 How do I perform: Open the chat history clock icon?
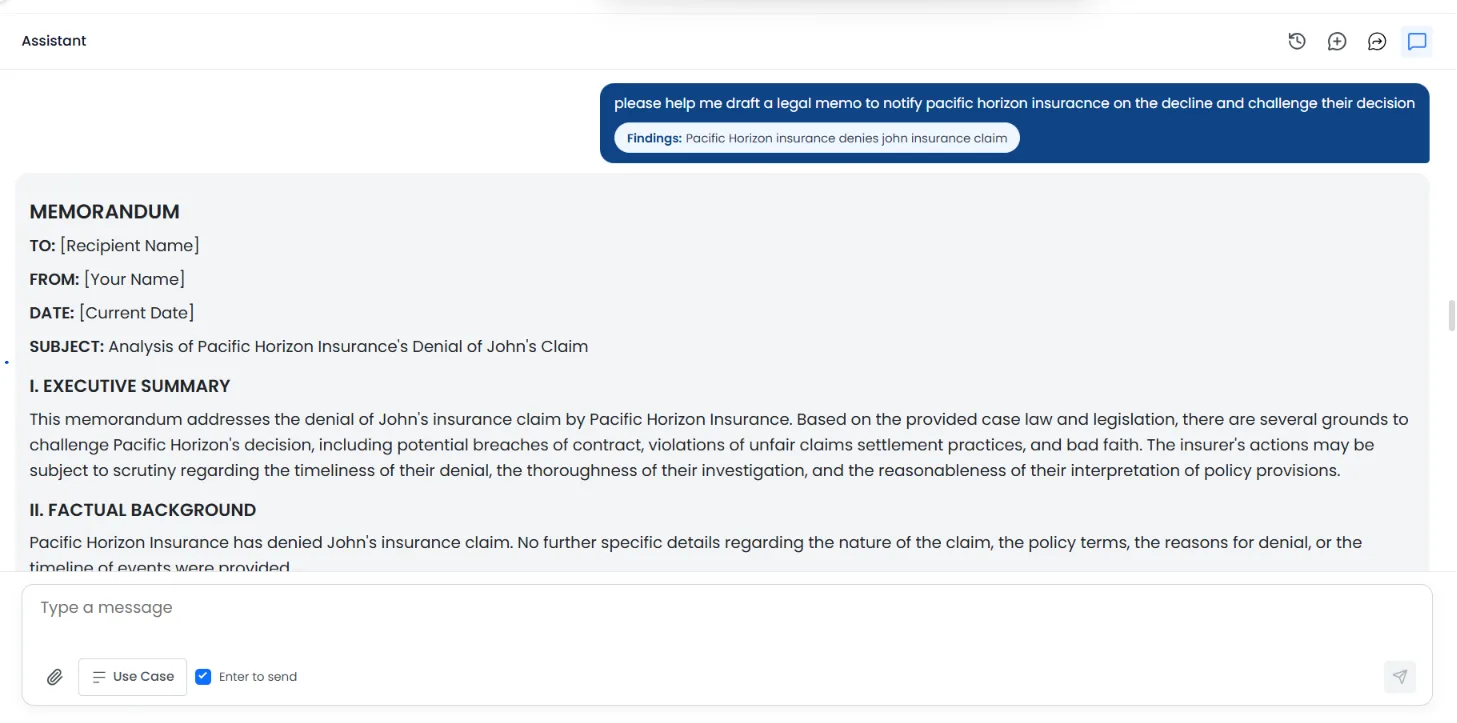[1297, 41]
